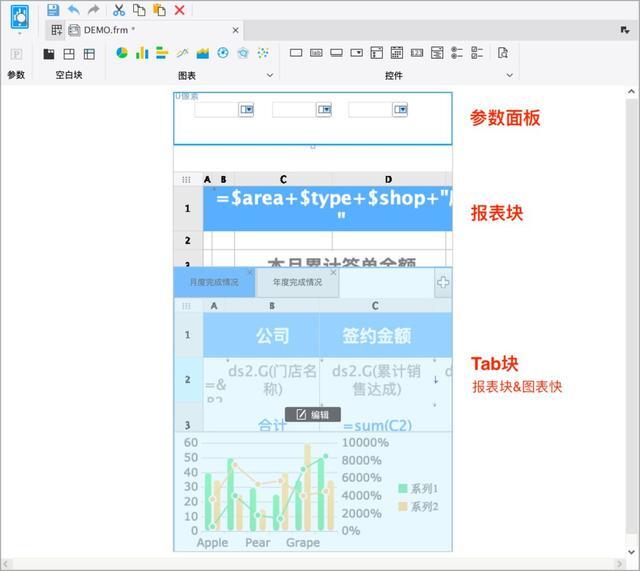This screenshot has height=571, width=640.
Task: Expand the 图表 chart group dropdown
Action: [x=269, y=75]
